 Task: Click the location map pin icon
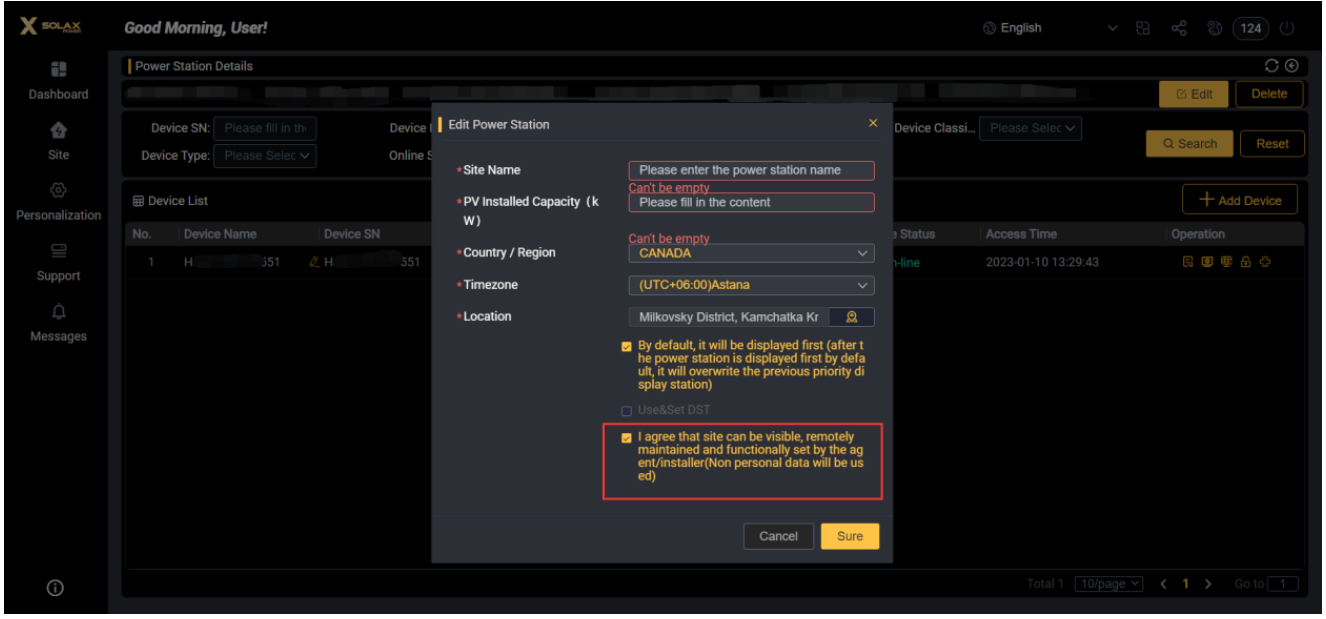[x=851, y=317]
